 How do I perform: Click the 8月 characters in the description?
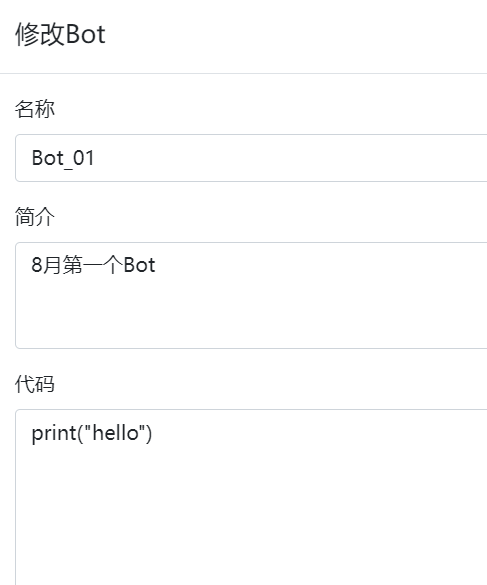(x=46, y=265)
